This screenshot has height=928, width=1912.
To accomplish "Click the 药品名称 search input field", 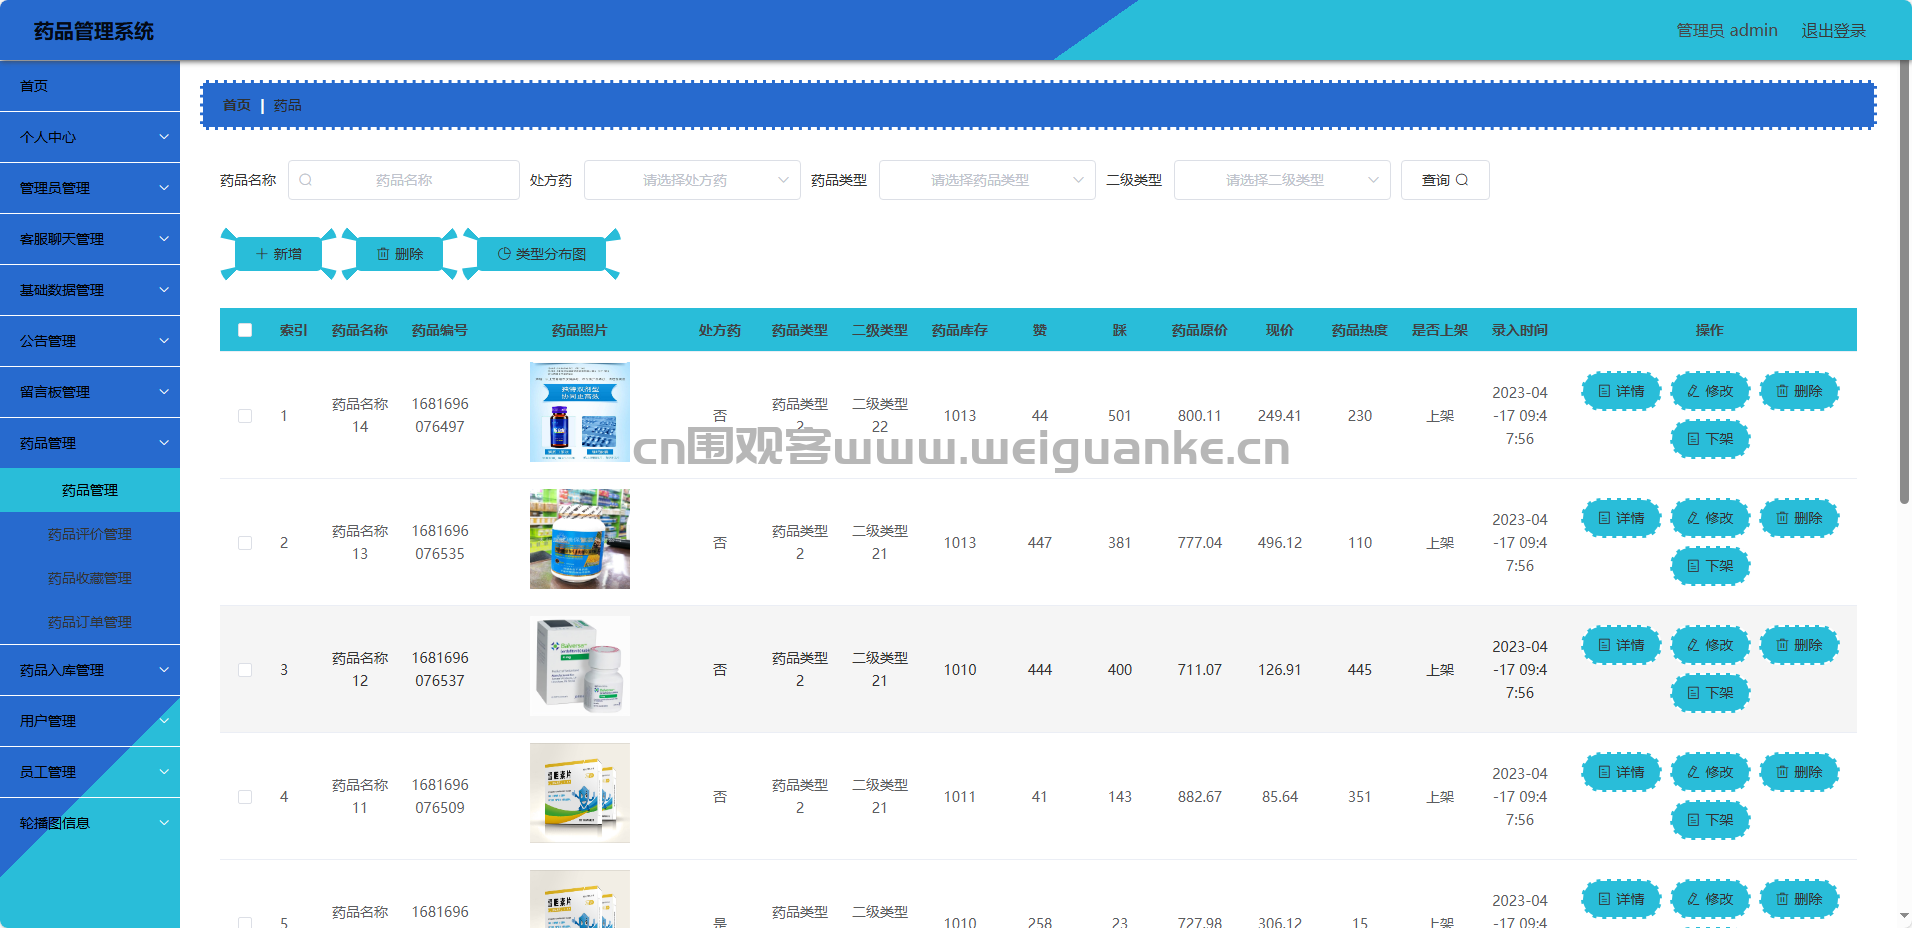I will tap(404, 180).
